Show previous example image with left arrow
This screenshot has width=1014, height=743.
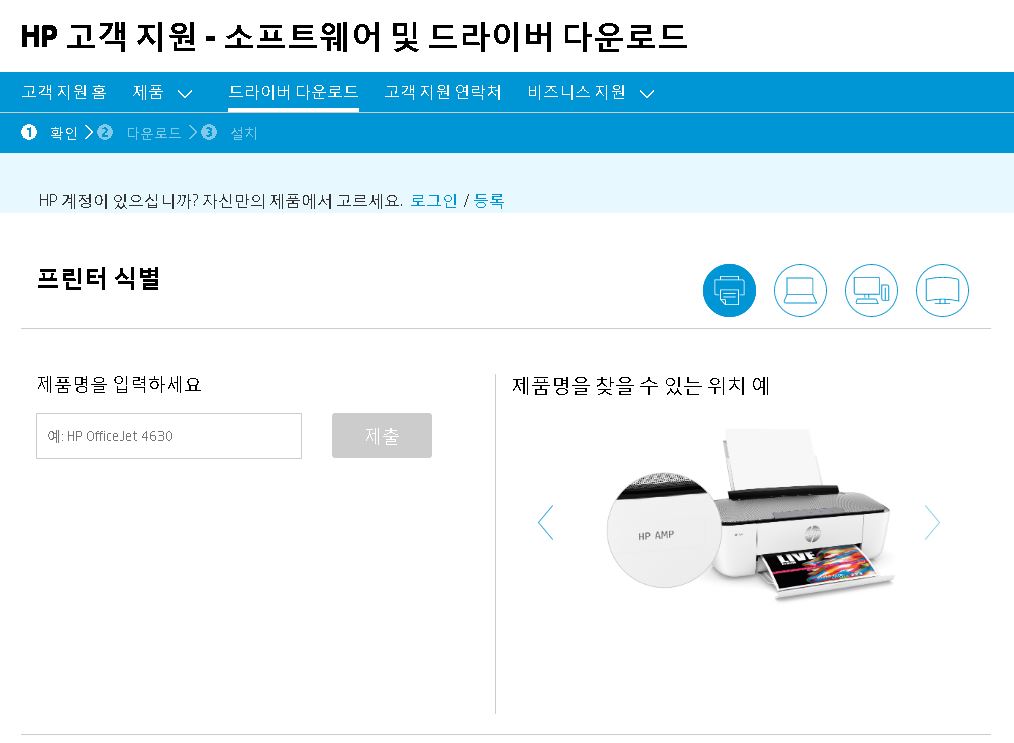(546, 522)
